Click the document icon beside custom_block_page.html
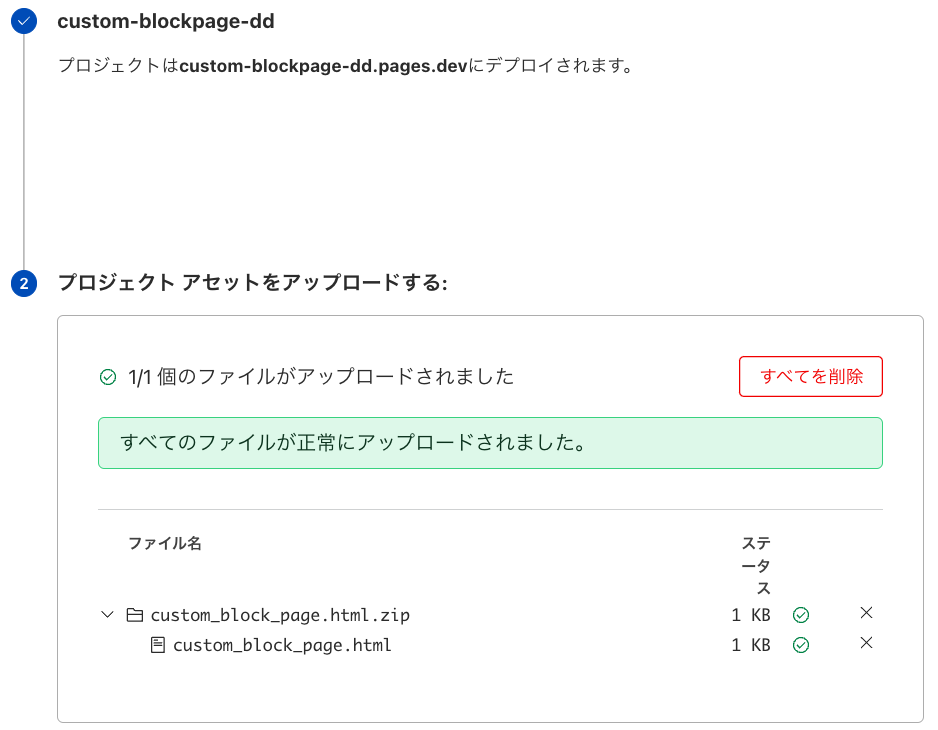This screenshot has height=730, width=938. [160, 645]
